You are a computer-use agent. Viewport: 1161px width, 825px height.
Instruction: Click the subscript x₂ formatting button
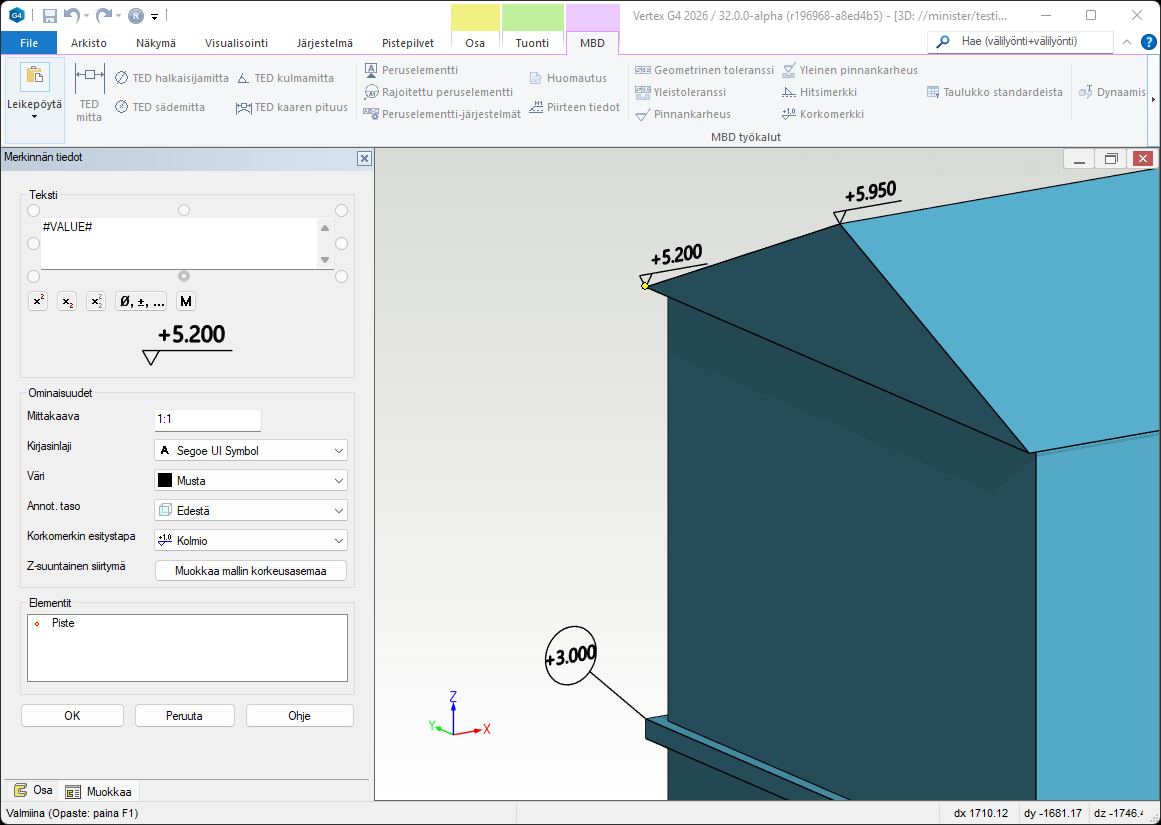[67, 301]
